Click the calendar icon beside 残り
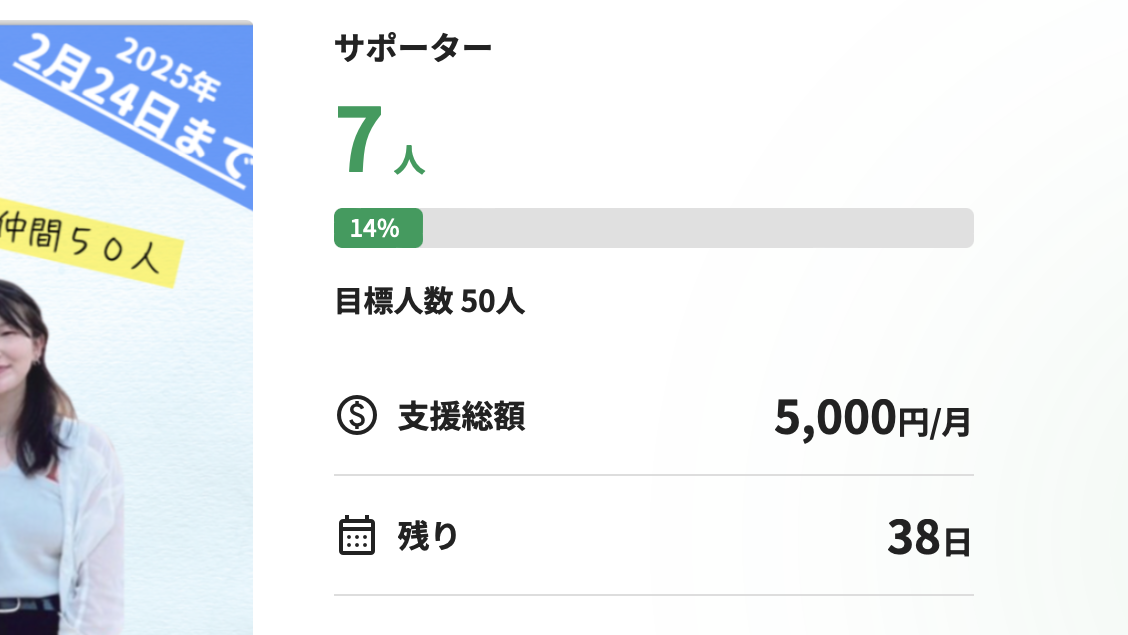1128x635 pixels. pyautogui.click(x=356, y=536)
